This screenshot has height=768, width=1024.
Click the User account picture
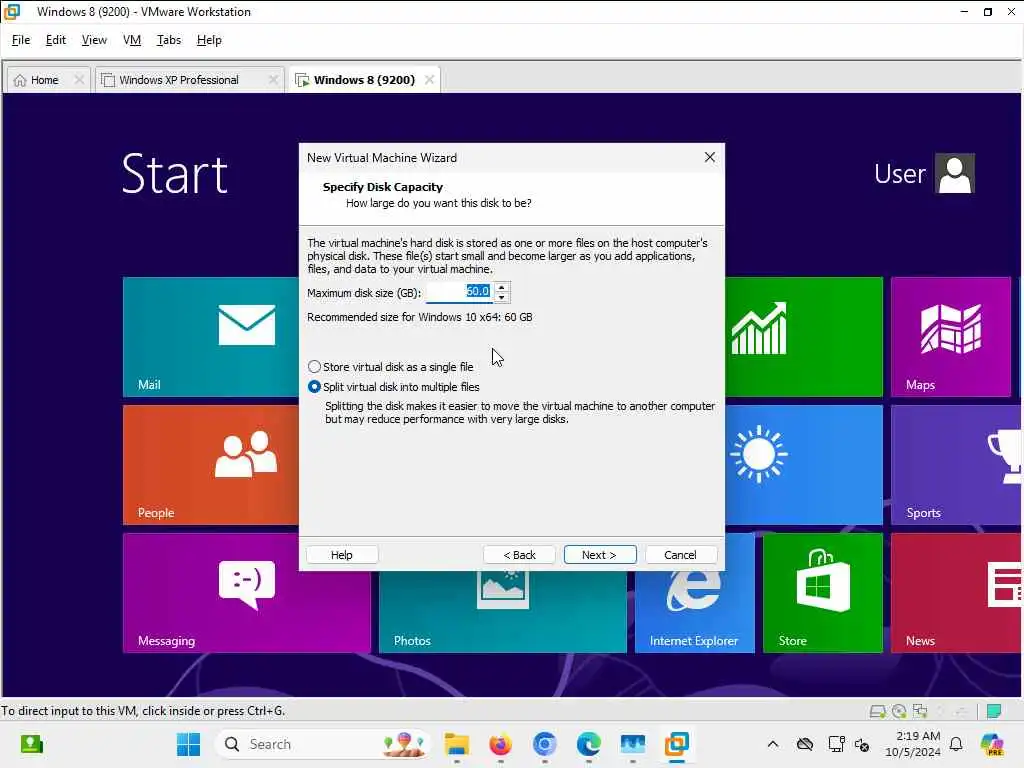point(955,173)
